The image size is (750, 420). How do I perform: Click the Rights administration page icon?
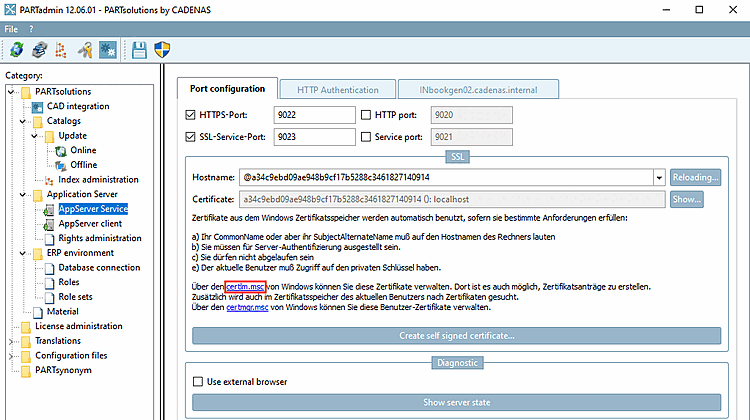tap(49, 239)
